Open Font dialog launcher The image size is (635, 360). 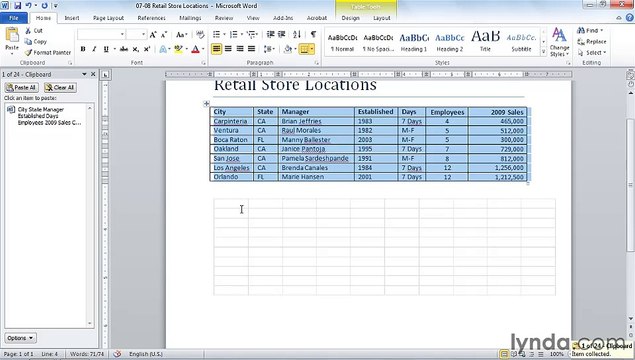(203, 63)
